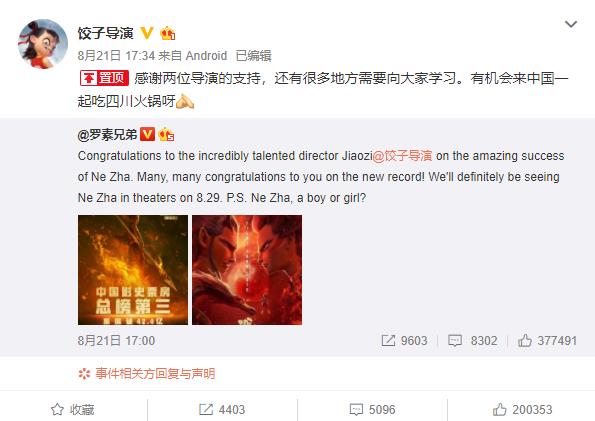Like the post showing 200353 likes
Viewport: 595px width, 421px height.
coord(523,410)
